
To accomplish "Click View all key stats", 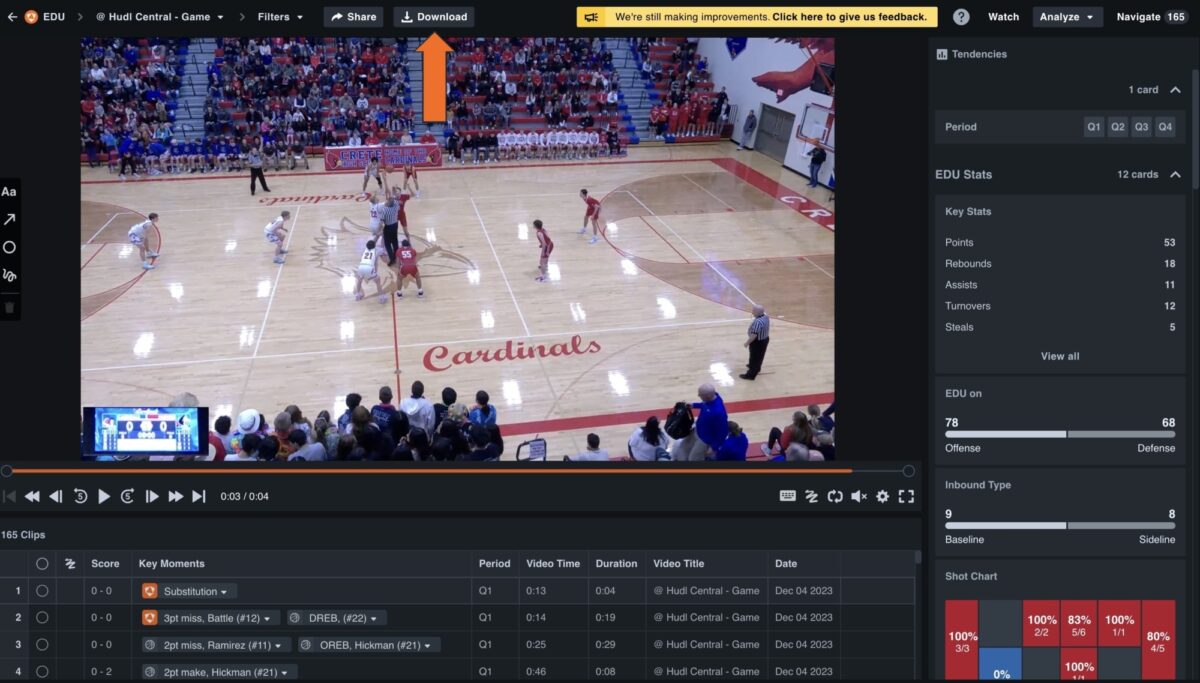I will (1060, 356).
